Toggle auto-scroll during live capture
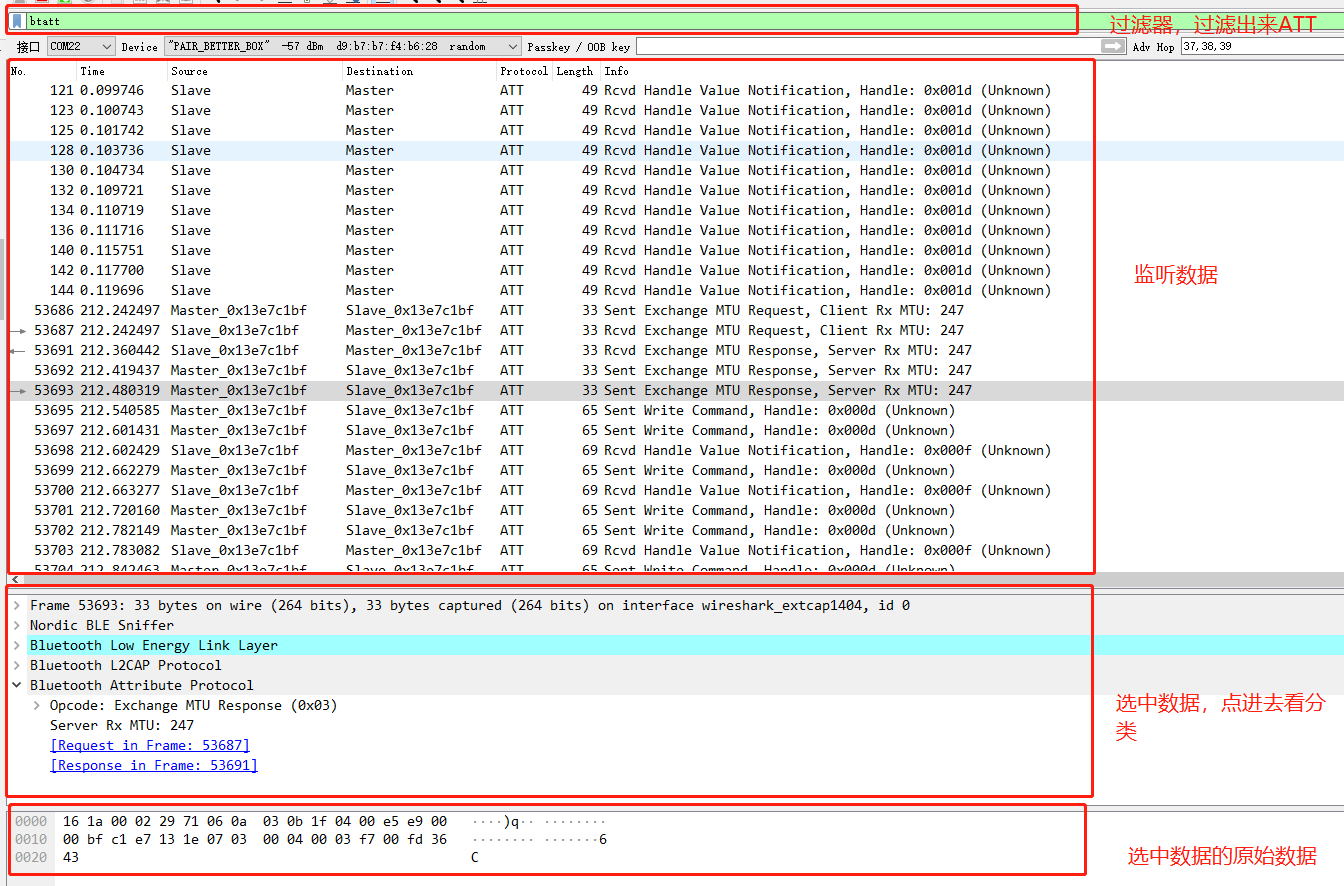This screenshot has width=1344, height=886. [354, 2]
